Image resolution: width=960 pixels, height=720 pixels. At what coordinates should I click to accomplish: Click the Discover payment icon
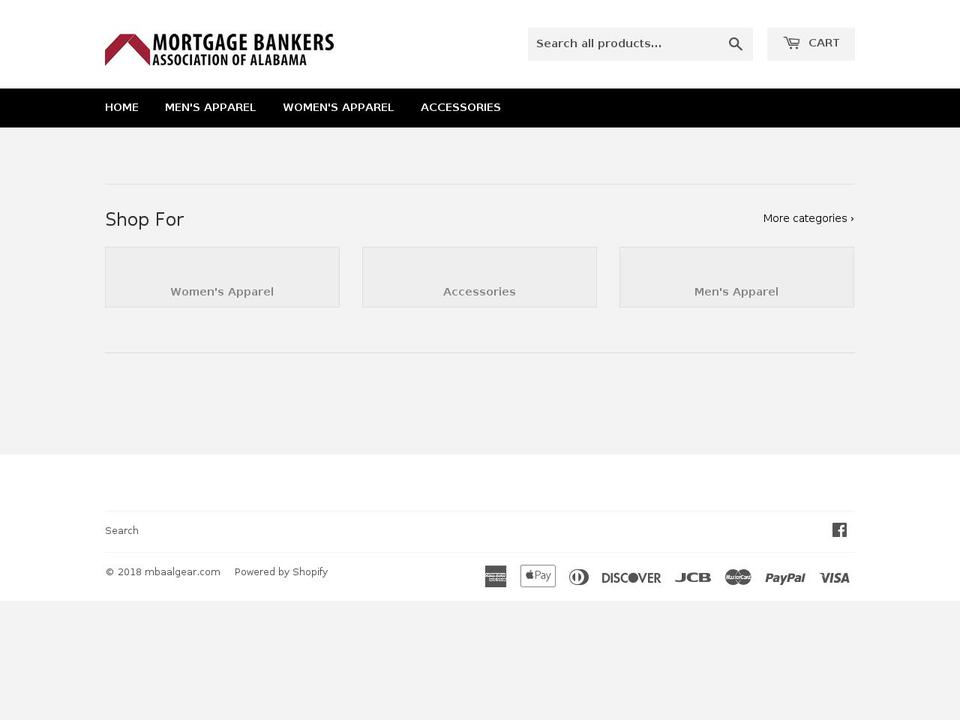pyautogui.click(x=631, y=577)
